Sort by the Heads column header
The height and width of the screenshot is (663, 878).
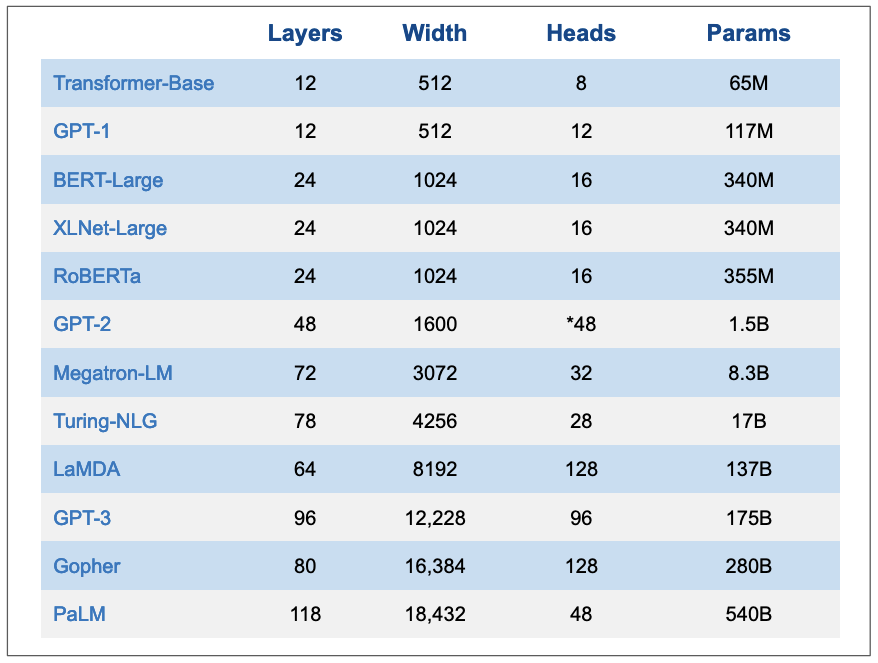[x=580, y=33]
